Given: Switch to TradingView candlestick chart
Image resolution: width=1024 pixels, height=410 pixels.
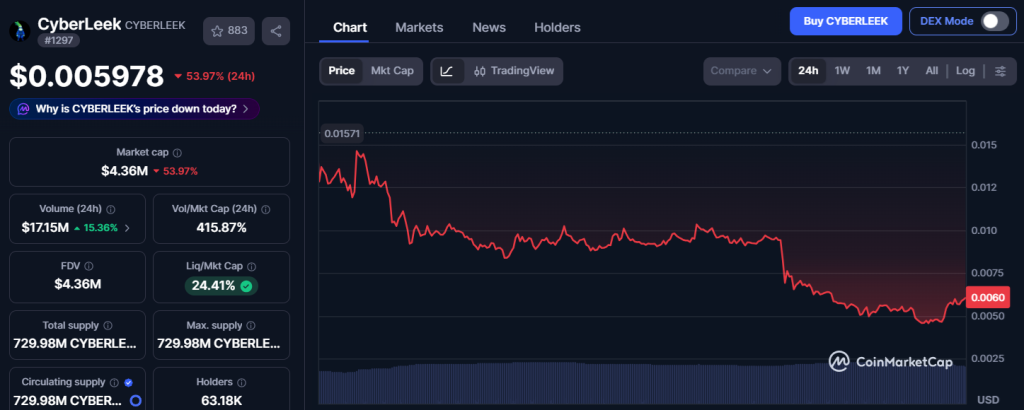Looking at the screenshot, I should (513, 71).
